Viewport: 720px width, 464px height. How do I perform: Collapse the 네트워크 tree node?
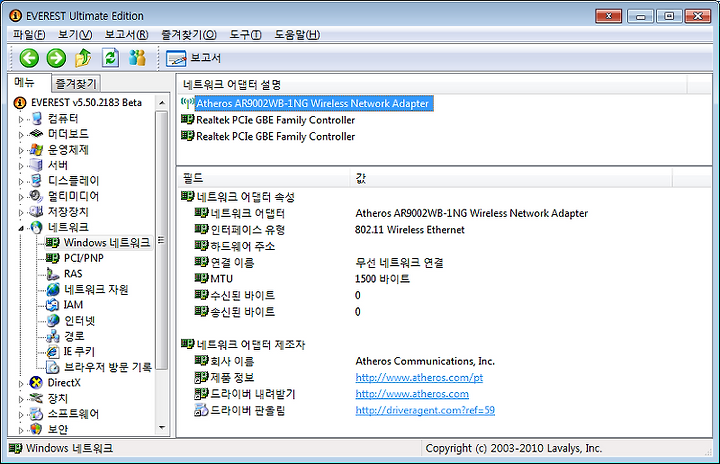pyautogui.click(x=21, y=228)
